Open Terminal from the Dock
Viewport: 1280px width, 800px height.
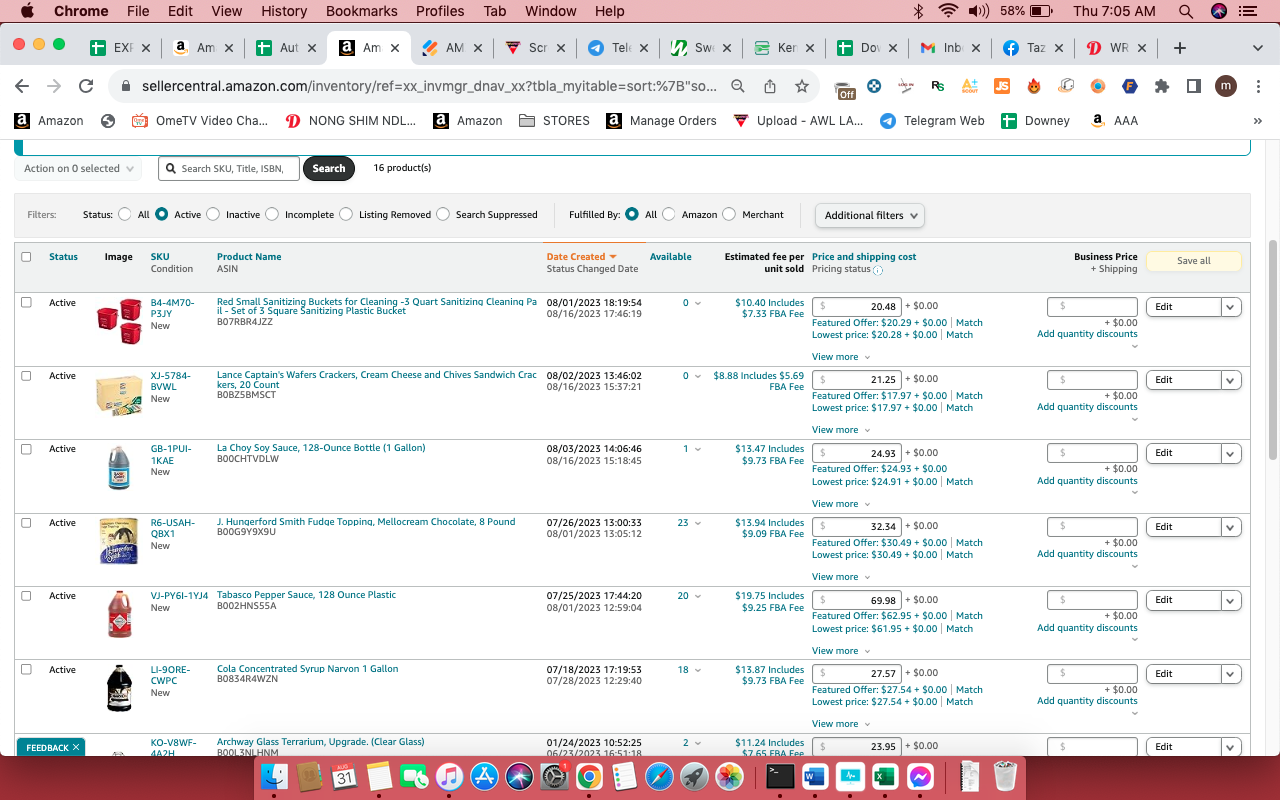781,776
